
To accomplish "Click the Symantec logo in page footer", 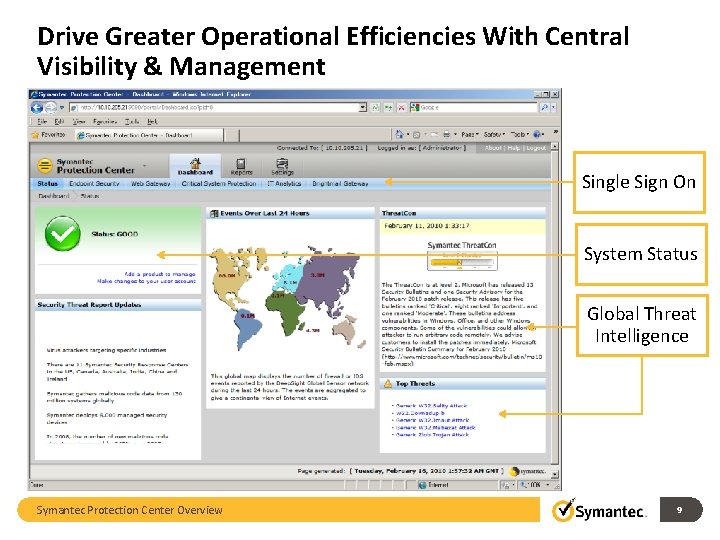I will coord(528,471).
